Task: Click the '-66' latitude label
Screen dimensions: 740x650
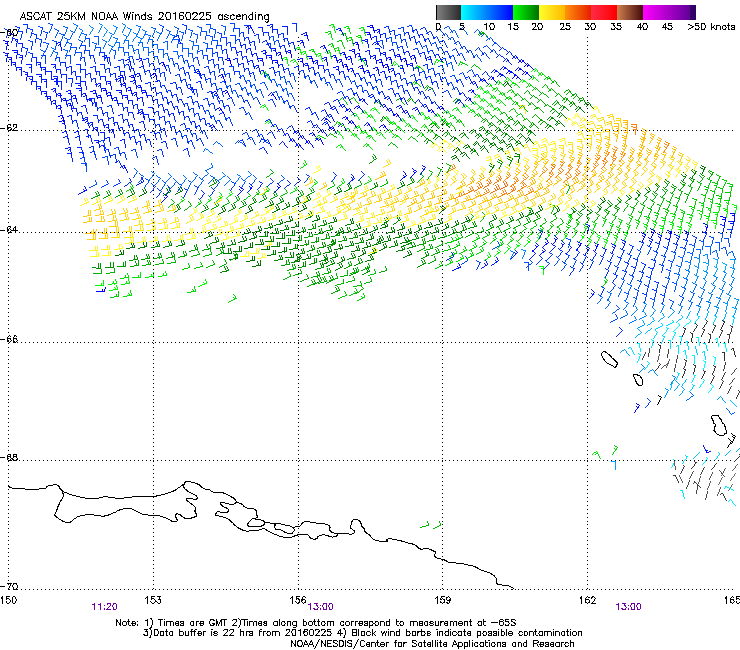Action: [10, 339]
